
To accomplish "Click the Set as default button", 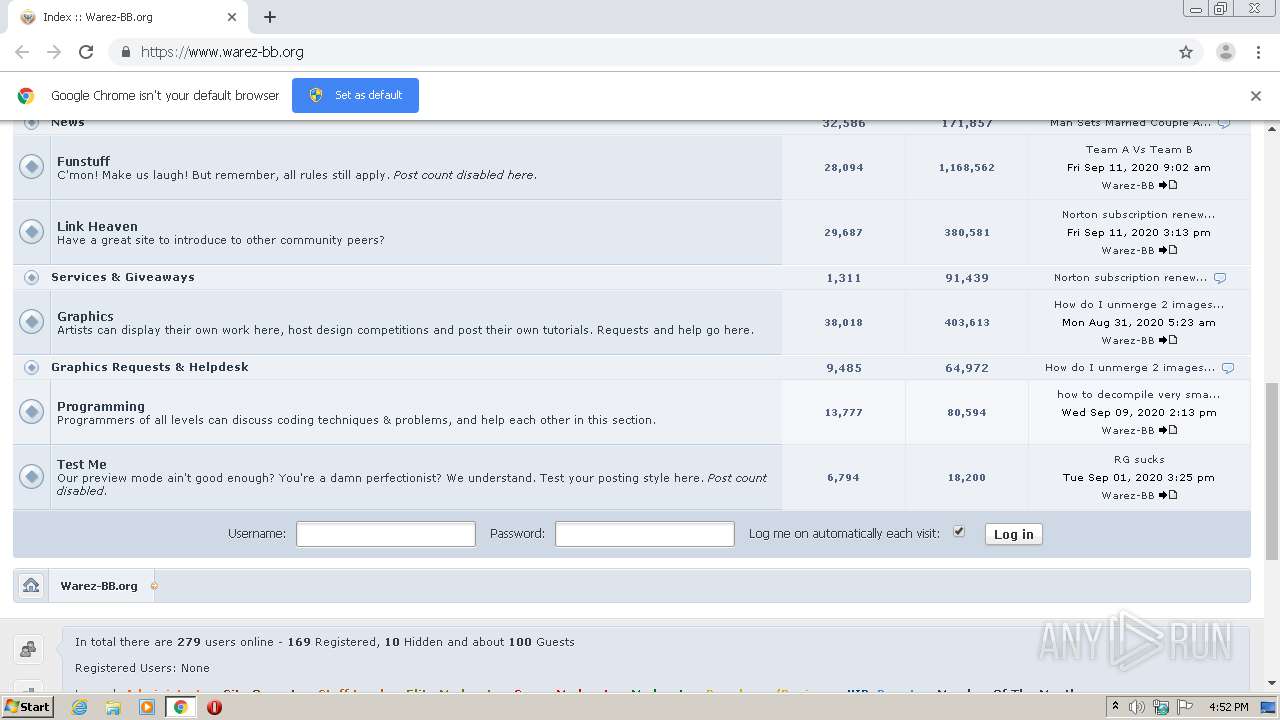I will tap(355, 95).
